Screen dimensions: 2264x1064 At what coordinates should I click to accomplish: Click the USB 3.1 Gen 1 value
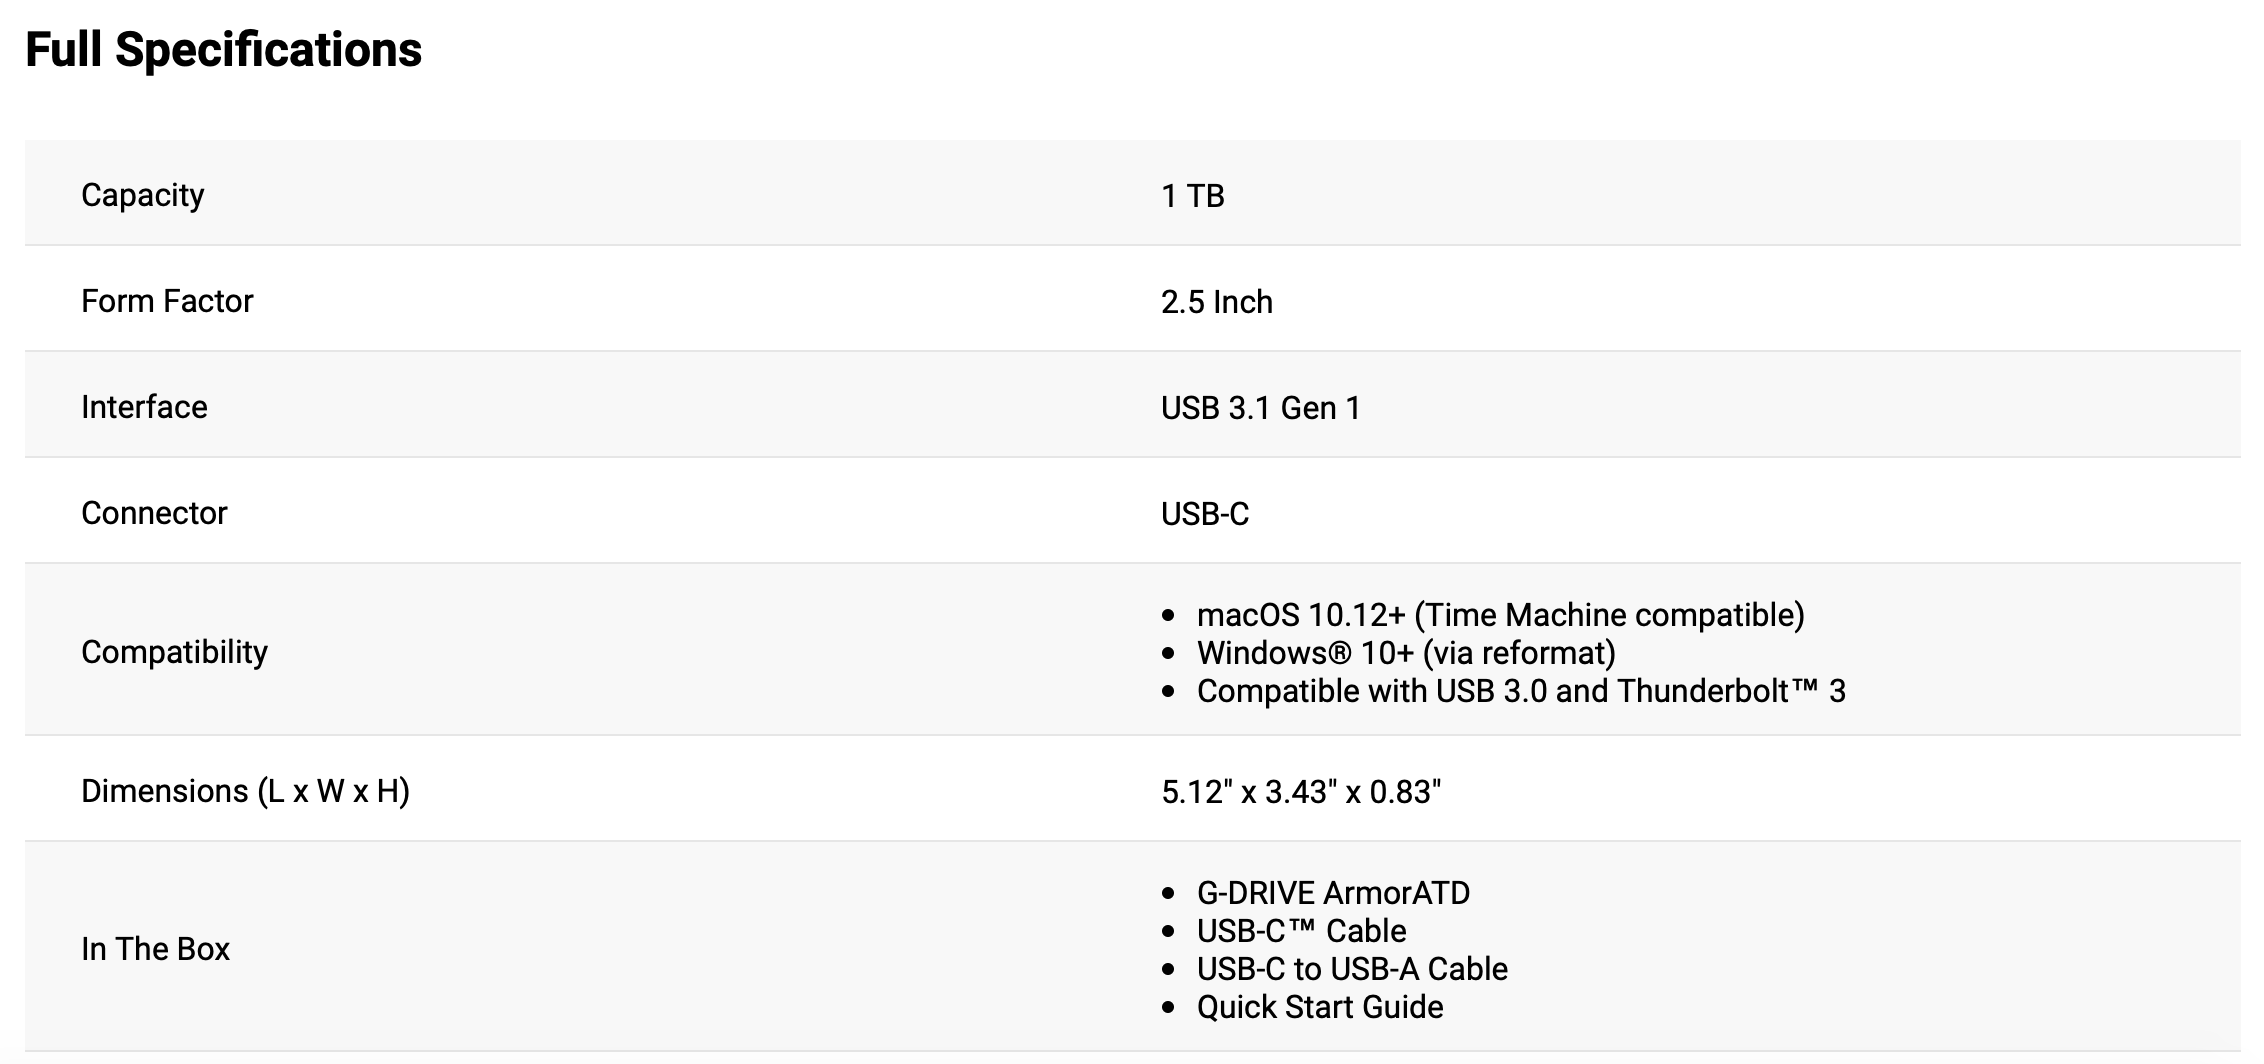[x=1260, y=408]
